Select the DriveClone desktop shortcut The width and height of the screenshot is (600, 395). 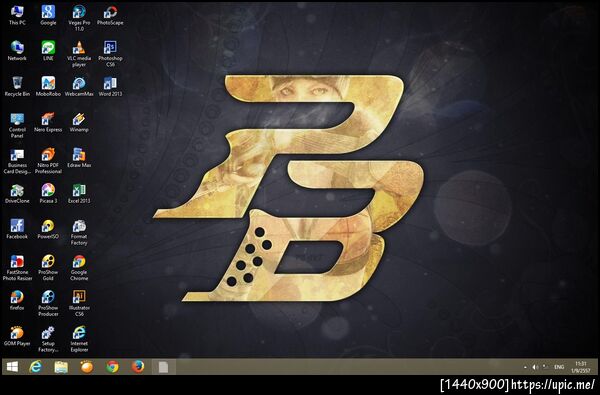(x=17, y=194)
